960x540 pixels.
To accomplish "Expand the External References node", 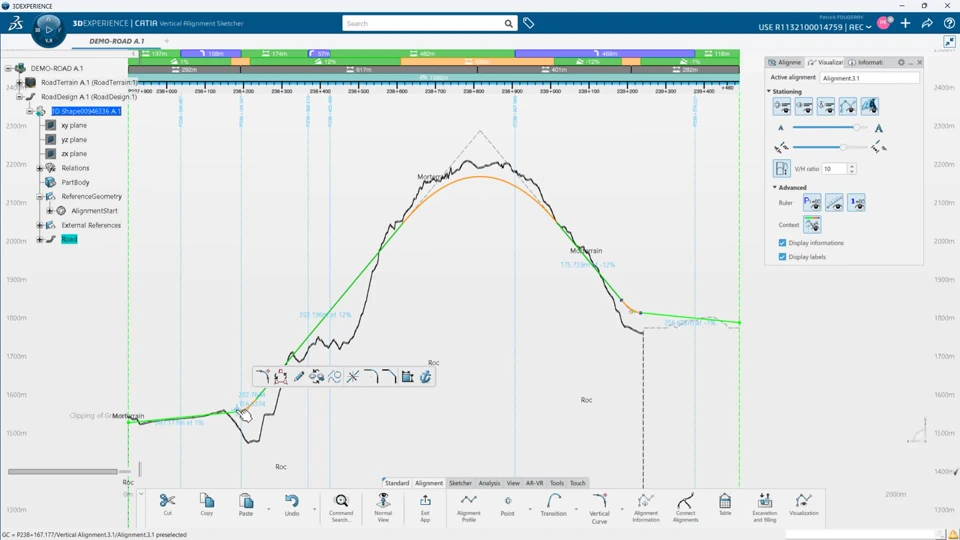I will click(x=40, y=225).
